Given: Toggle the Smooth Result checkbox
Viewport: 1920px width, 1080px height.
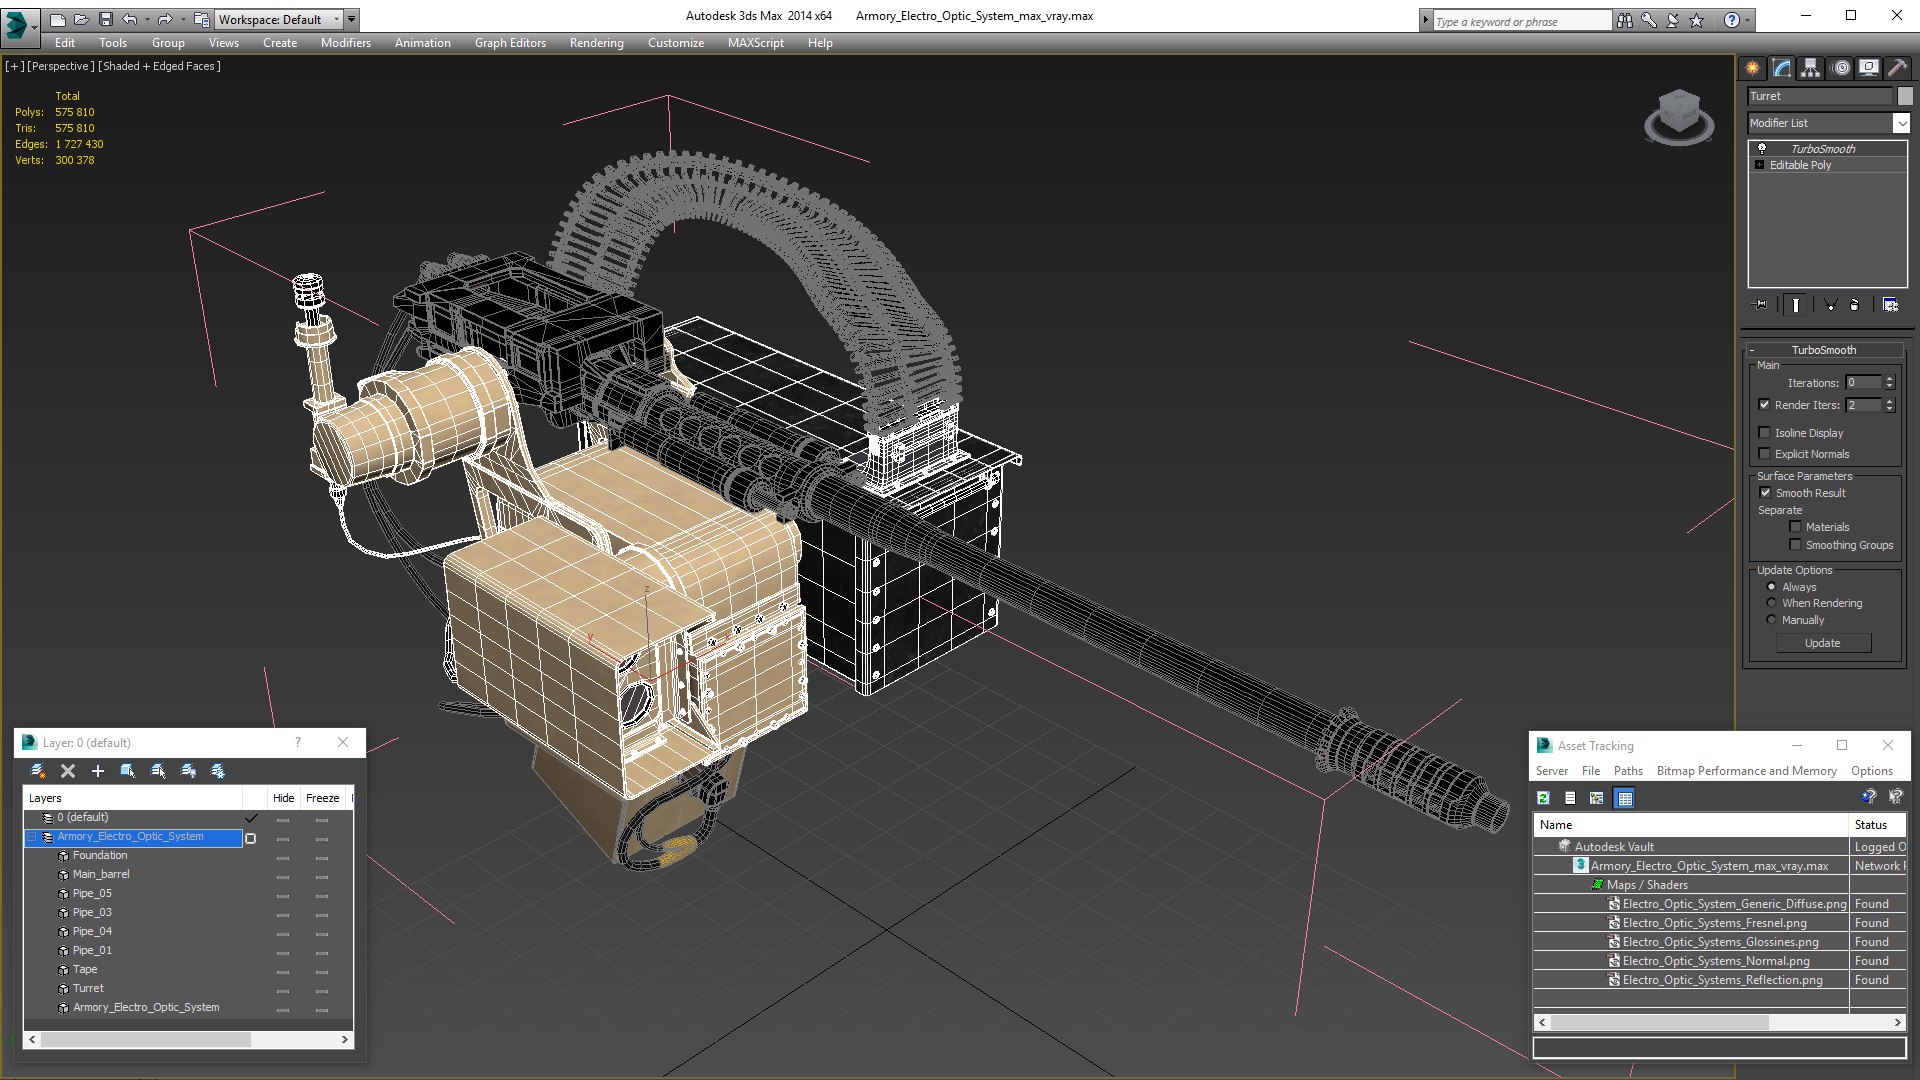Looking at the screenshot, I should tap(1765, 493).
